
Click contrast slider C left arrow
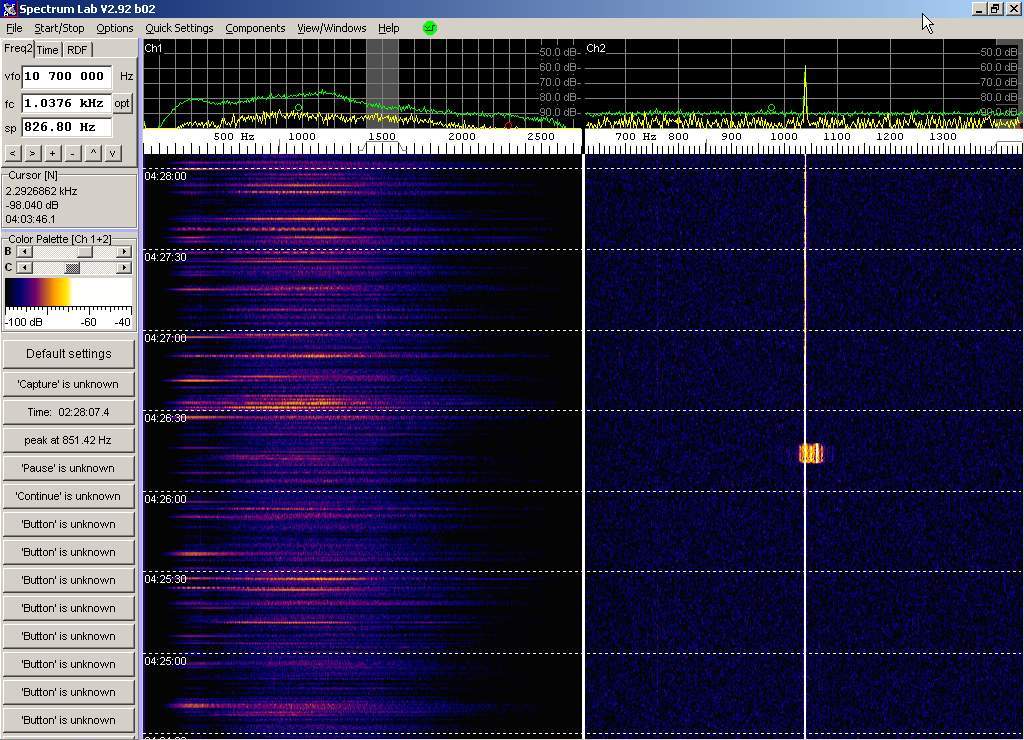(23, 267)
